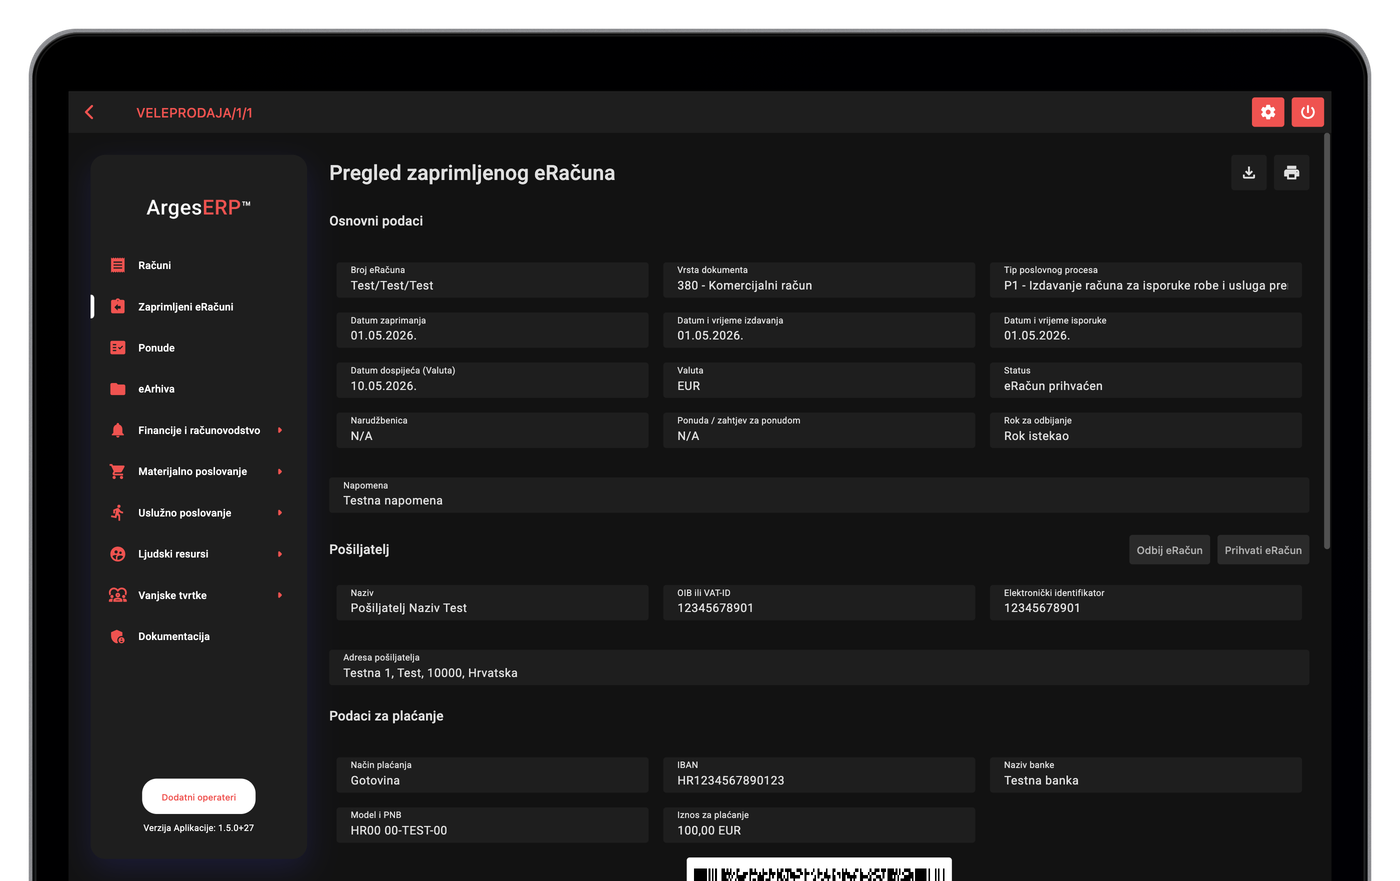1400x881 pixels.
Task: Click the eArhiva folder icon
Action: pyautogui.click(x=118, y=389)
